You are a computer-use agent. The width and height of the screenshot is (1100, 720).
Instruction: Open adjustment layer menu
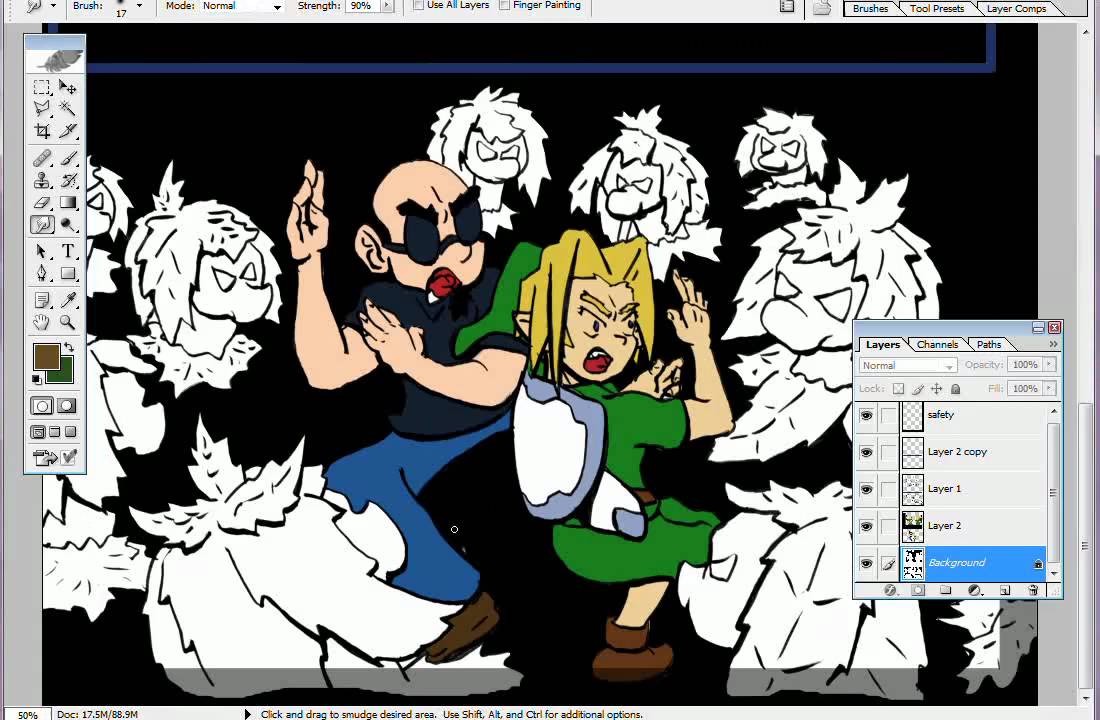975,590
